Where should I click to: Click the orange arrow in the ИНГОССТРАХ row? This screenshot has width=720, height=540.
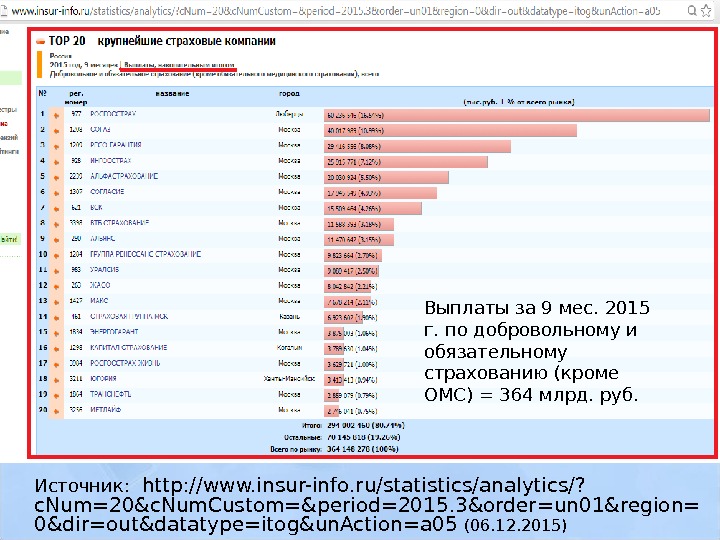click(x=56, y=162)
